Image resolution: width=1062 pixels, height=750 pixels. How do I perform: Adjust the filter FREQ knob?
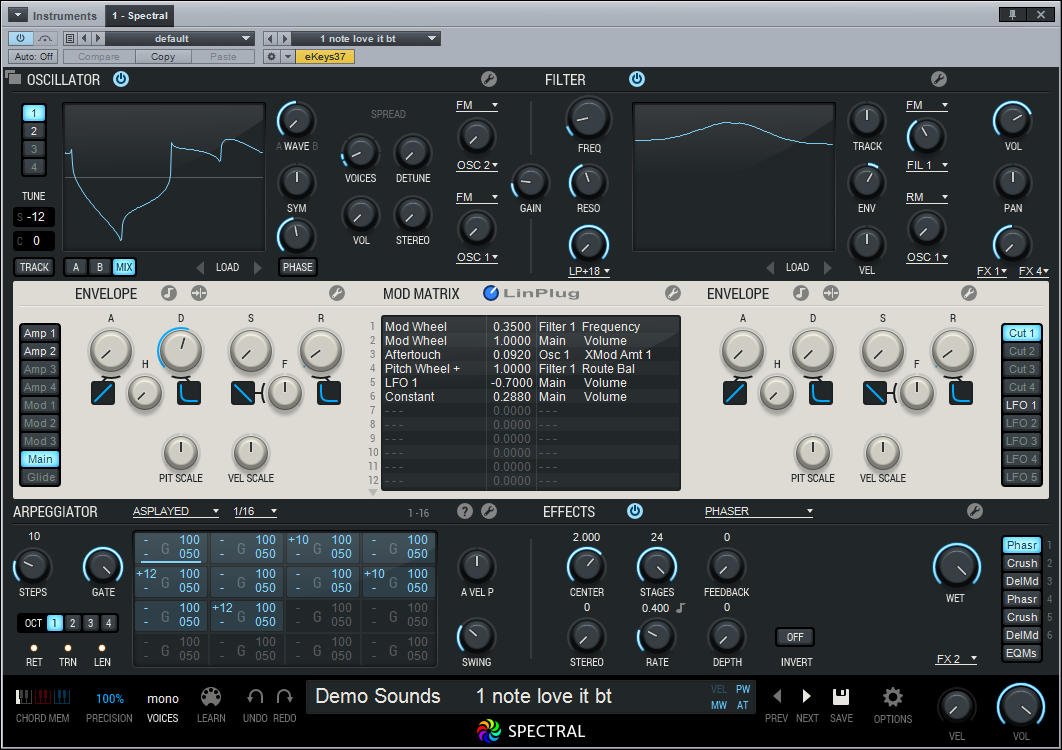(x=588, y=118)
